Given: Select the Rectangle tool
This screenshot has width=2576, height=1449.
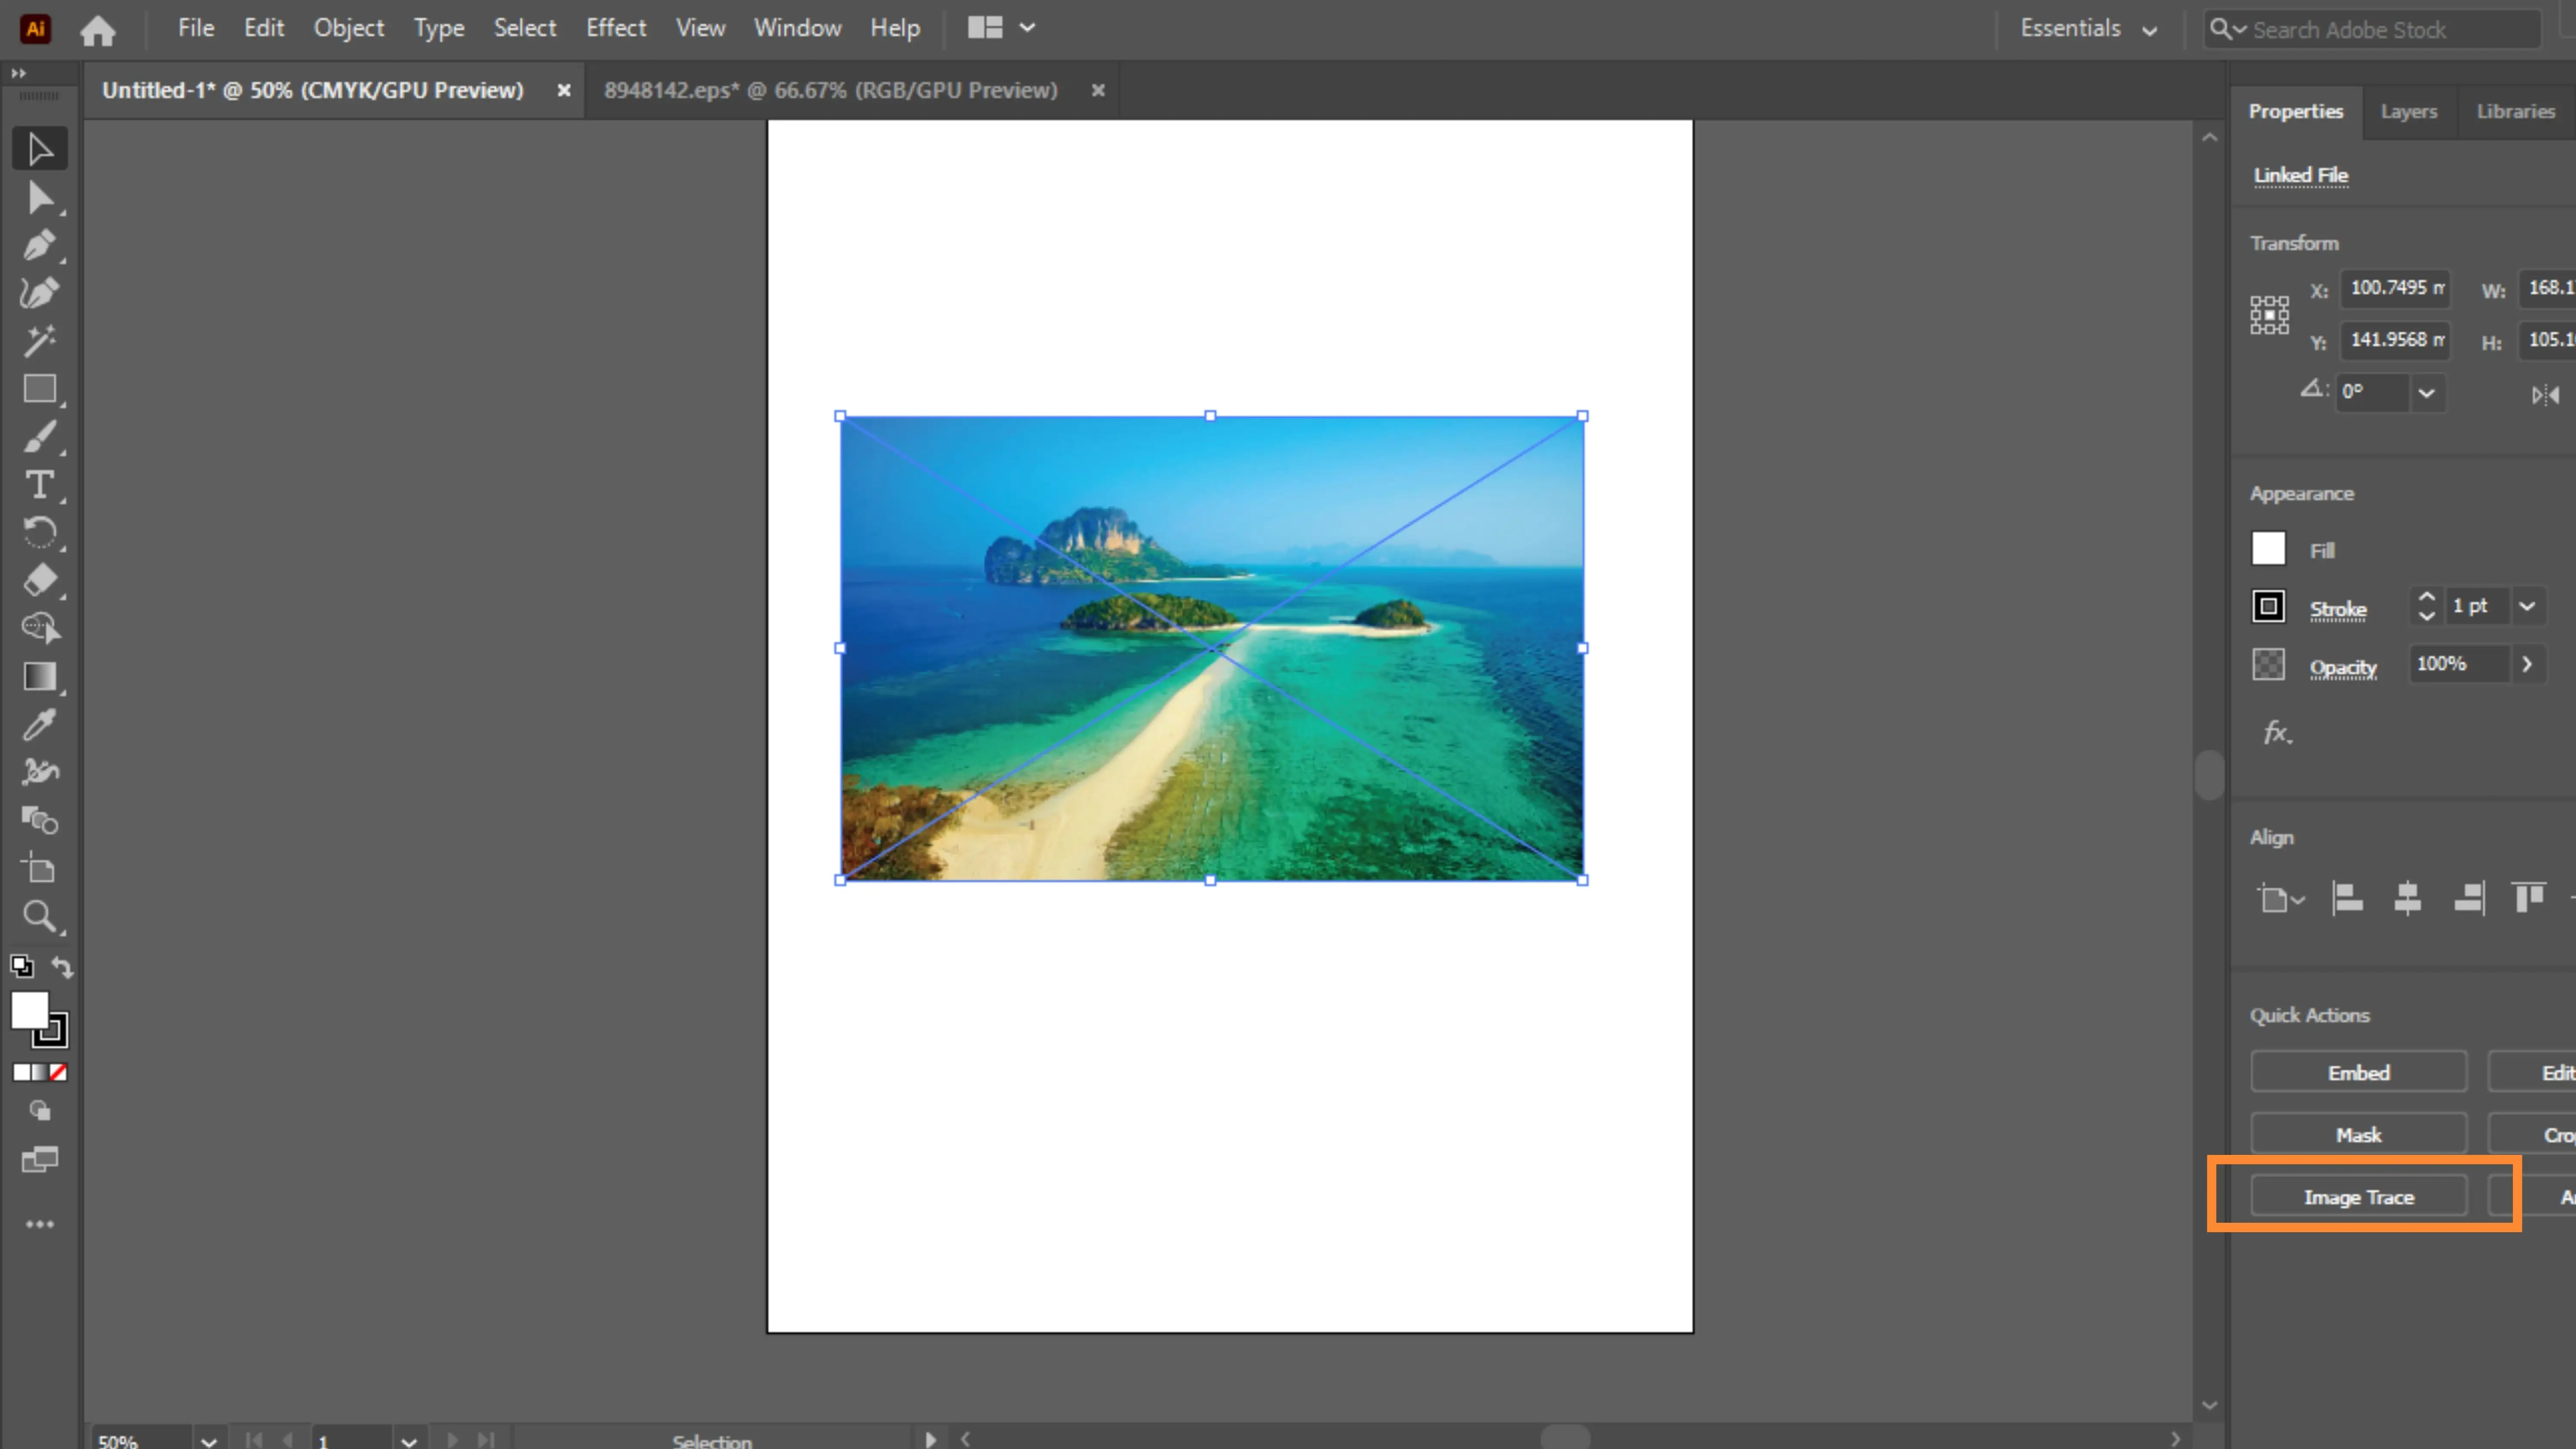Looking at the screenshot, I should (40, 389).
